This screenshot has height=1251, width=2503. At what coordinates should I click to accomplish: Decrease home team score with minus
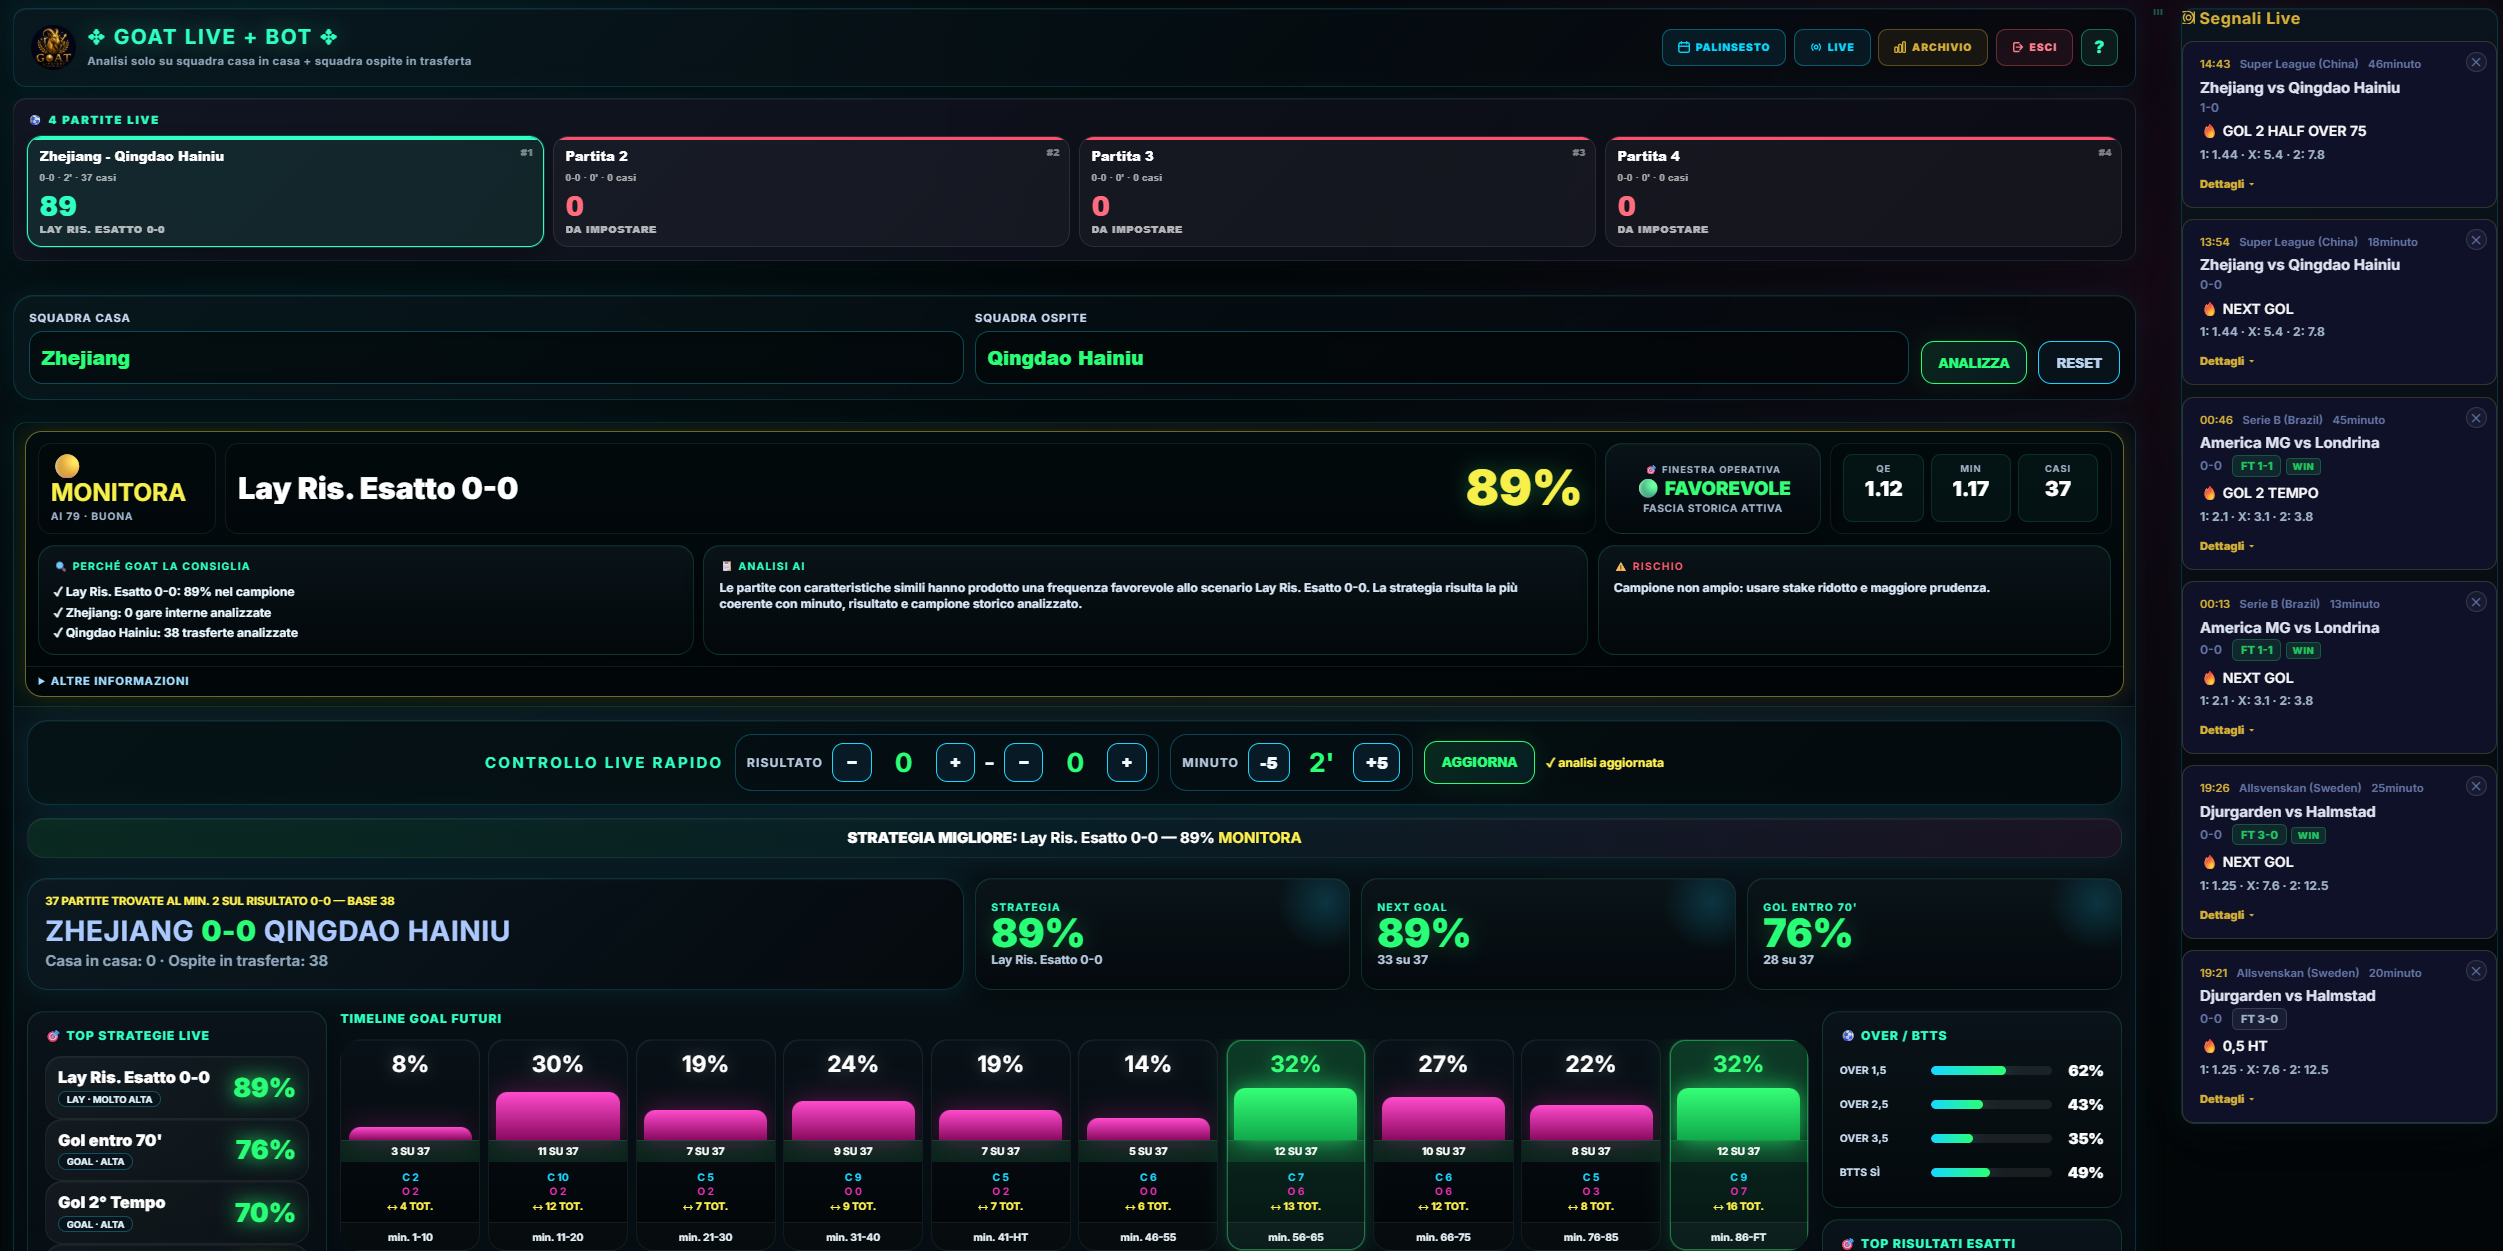pos(852,762)
